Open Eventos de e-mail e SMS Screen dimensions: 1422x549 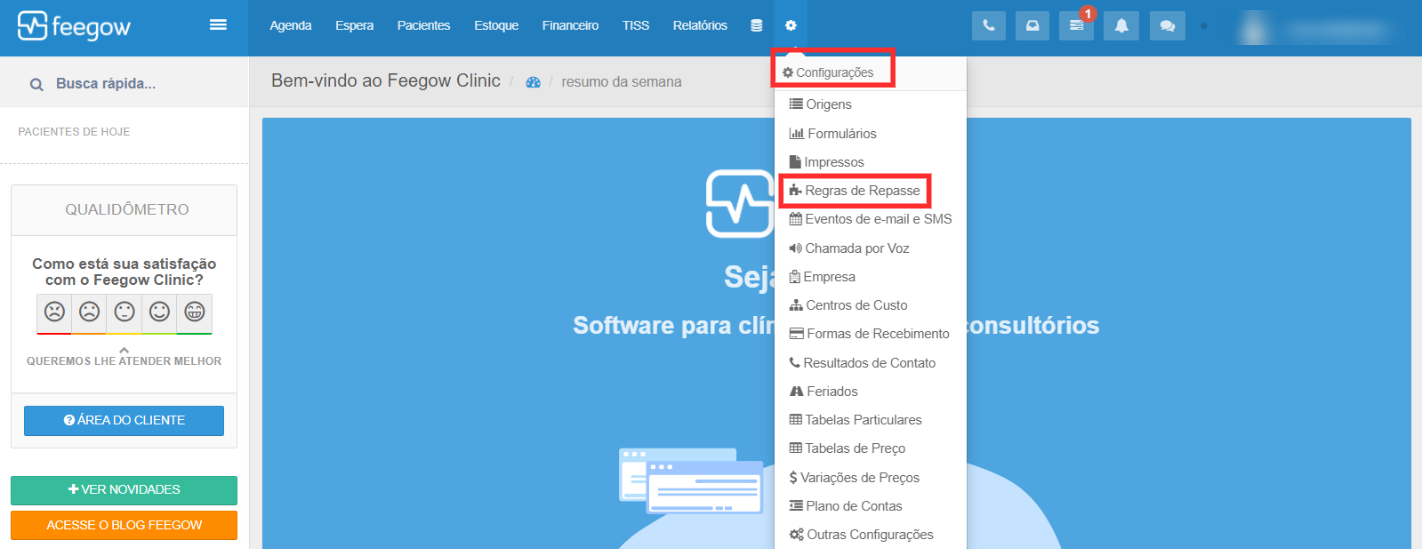point(871,219)
